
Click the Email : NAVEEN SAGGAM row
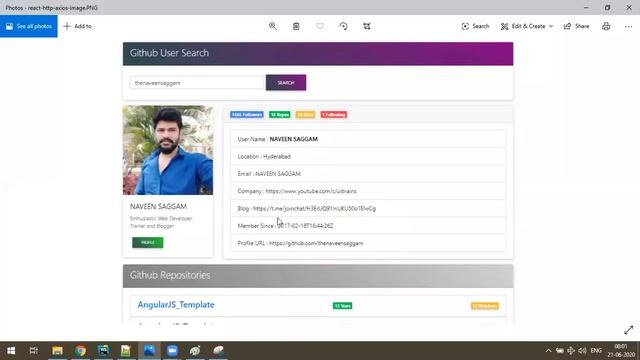point(368,174)
